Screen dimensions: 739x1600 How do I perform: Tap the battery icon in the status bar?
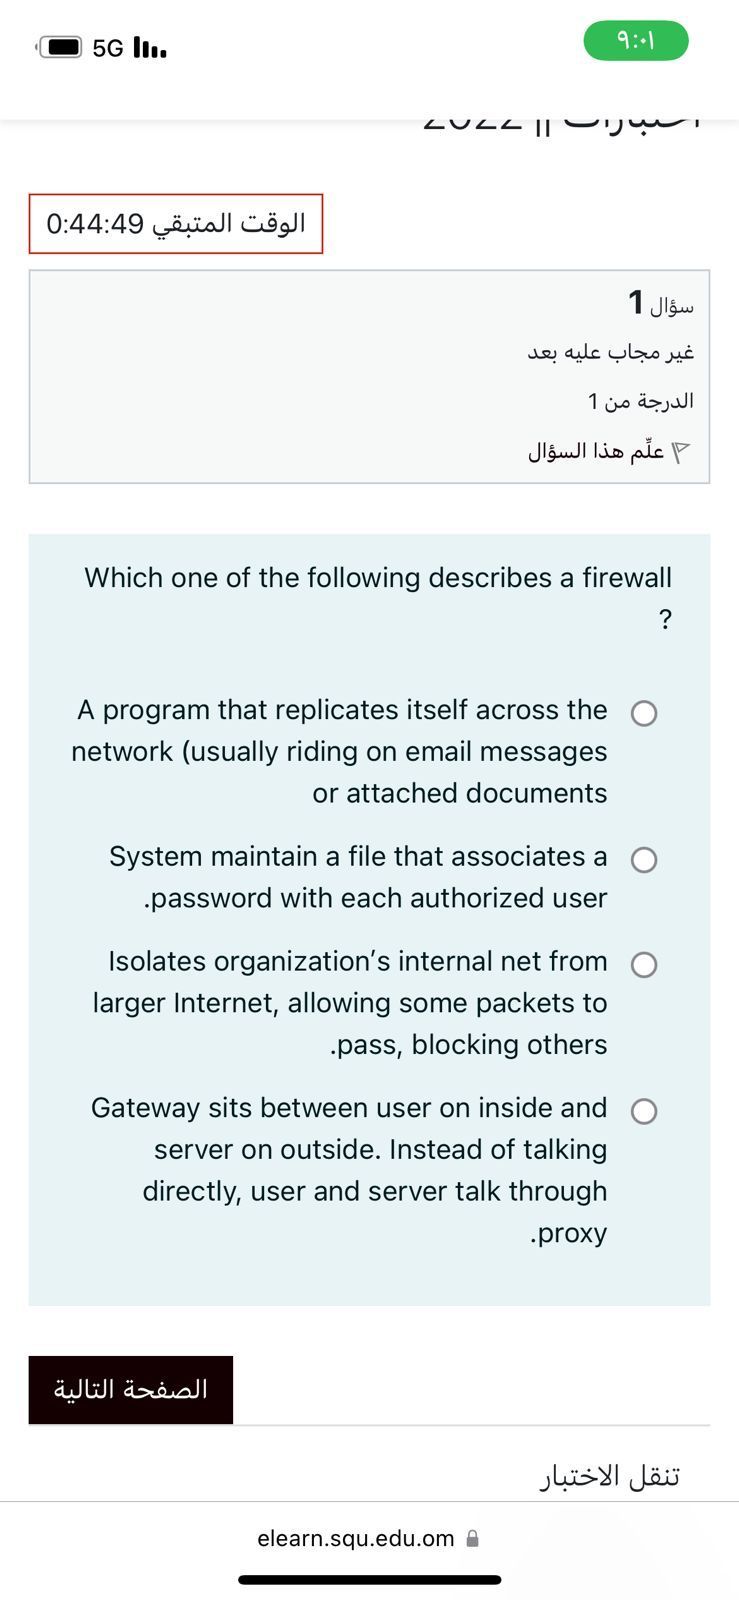tap(60, 47)
